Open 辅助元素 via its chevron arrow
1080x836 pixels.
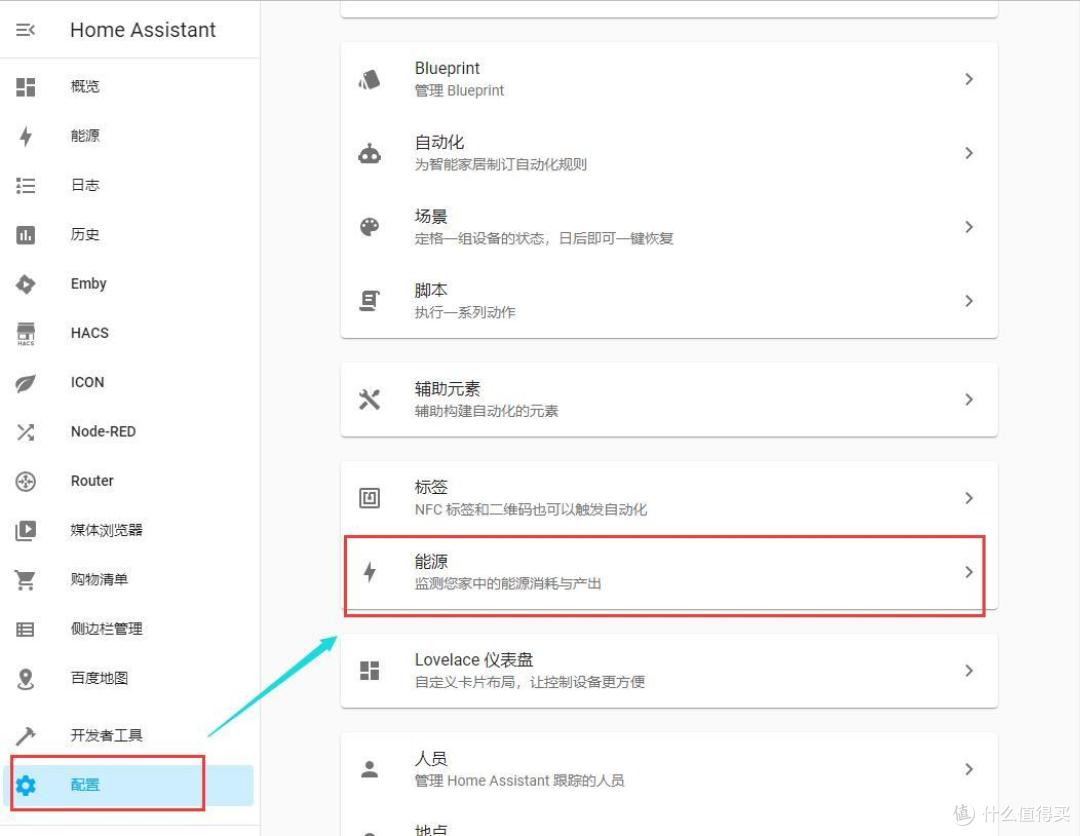968,399
